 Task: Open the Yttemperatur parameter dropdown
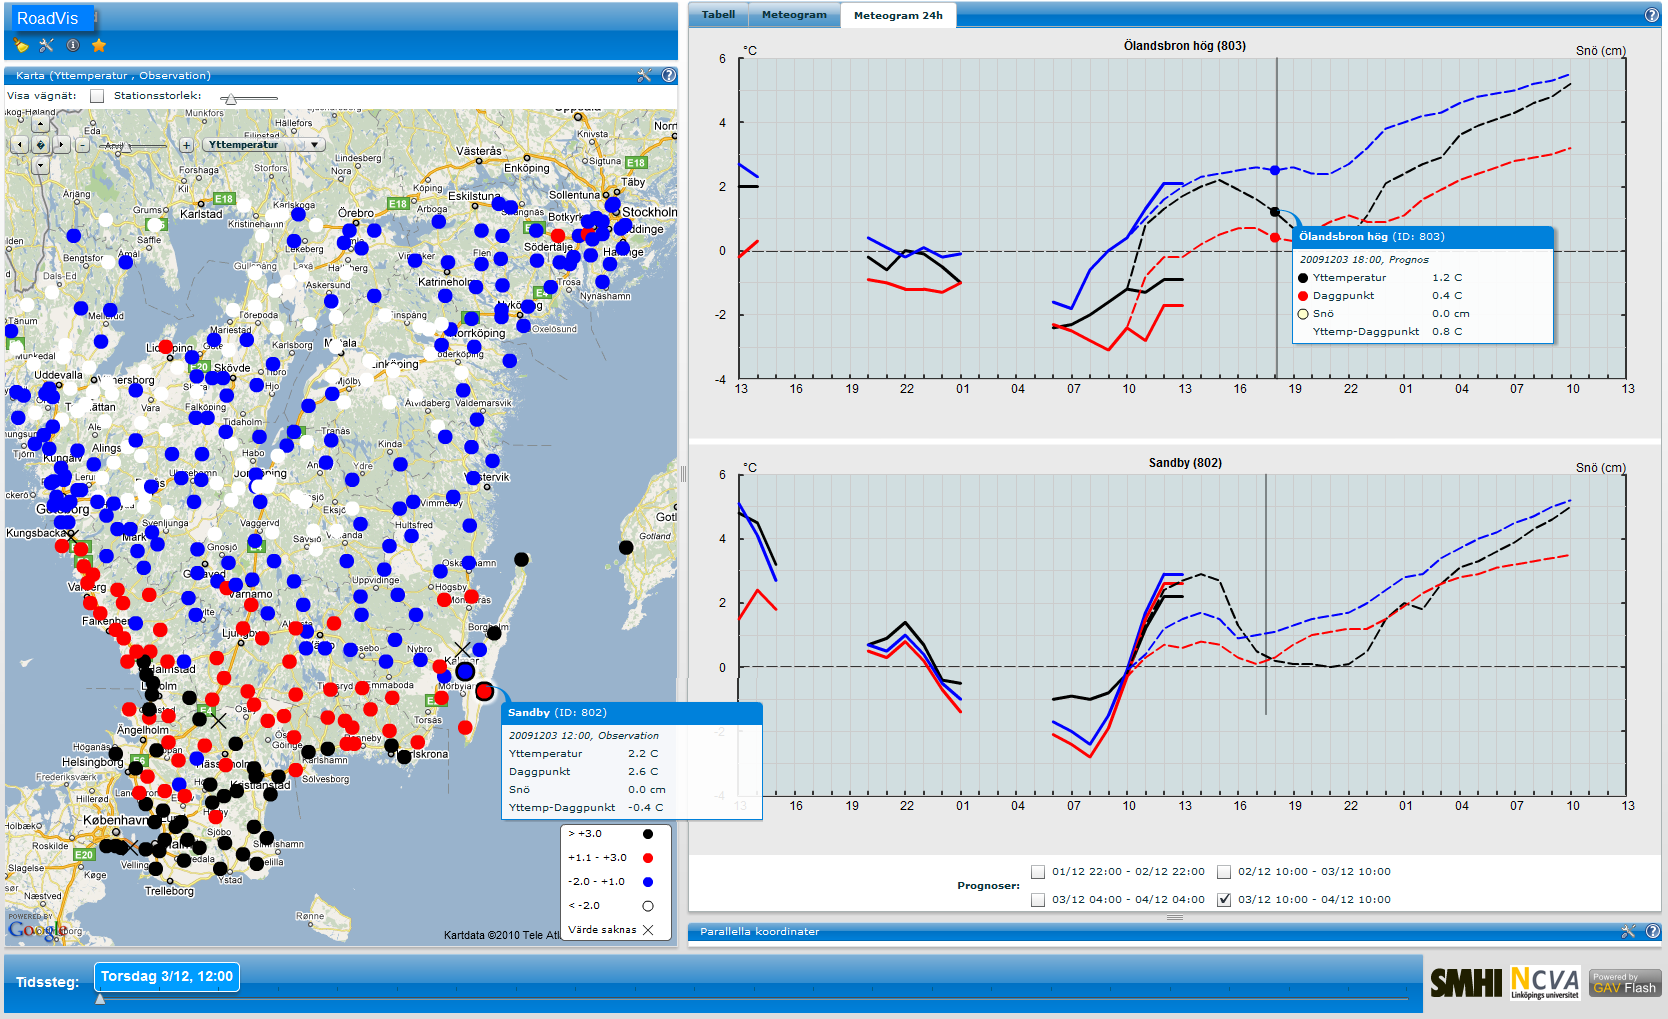tap(264, 145)
